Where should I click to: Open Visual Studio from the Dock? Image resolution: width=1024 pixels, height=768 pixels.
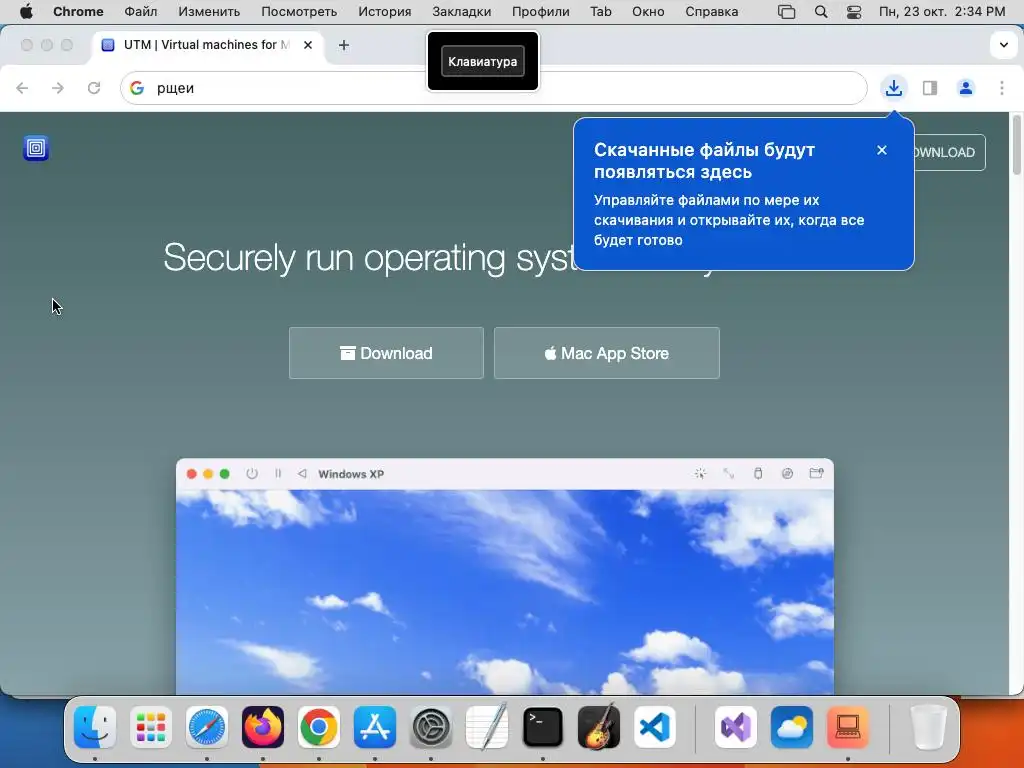coord(736,727)
